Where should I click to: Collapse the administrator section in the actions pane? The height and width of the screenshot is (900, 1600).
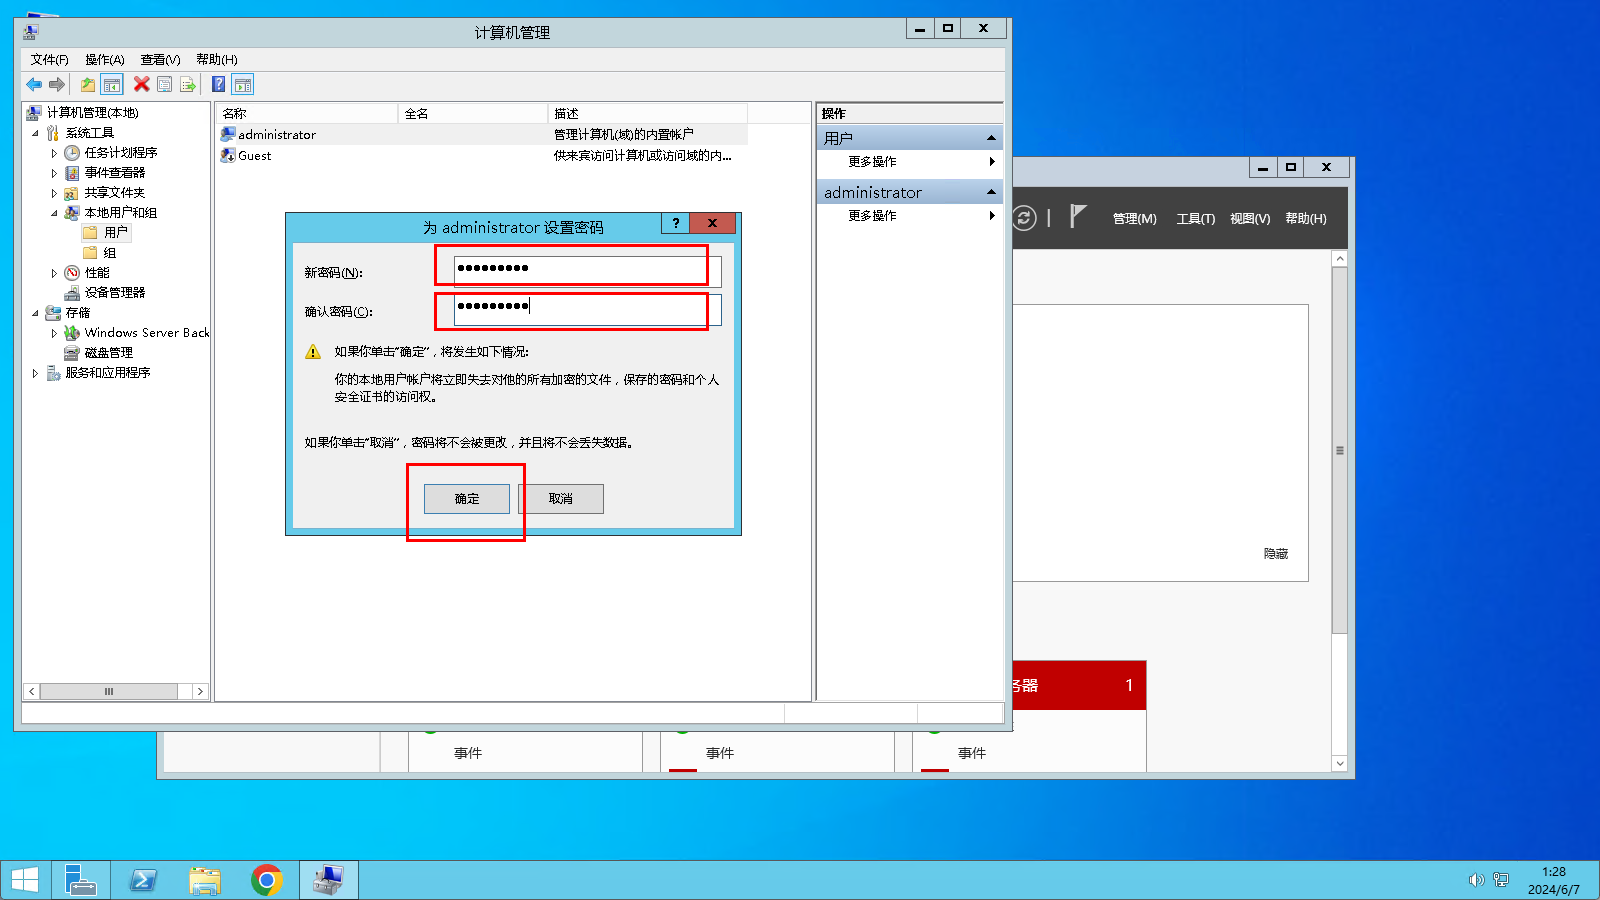tap(991, 192)
